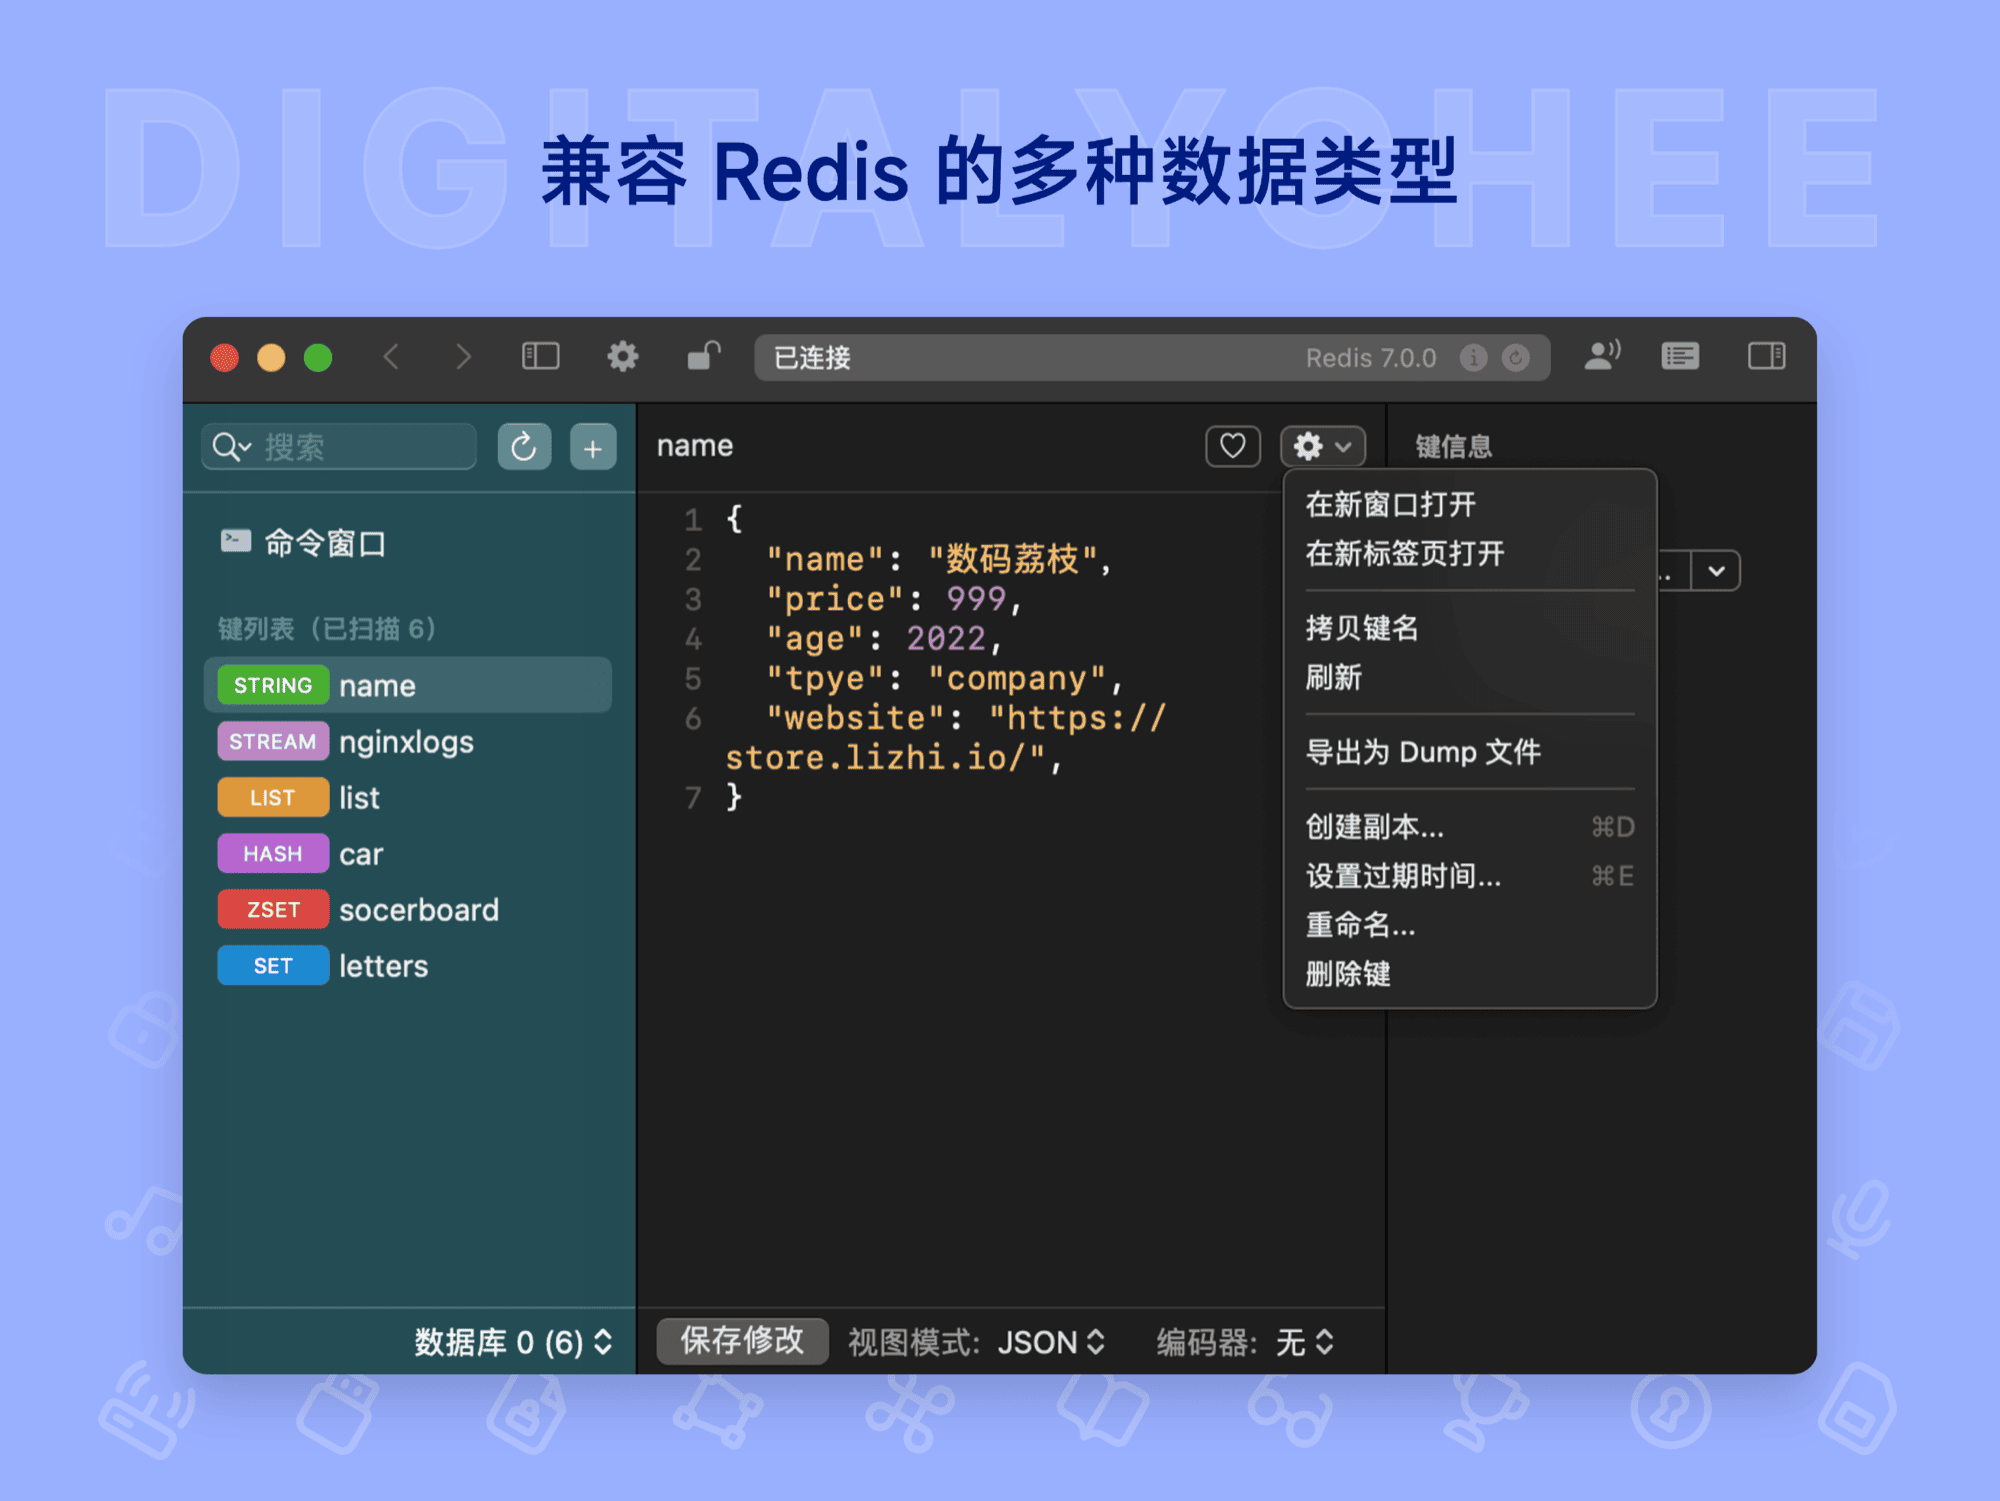Favorite the name key using the heart icon

1232,446
